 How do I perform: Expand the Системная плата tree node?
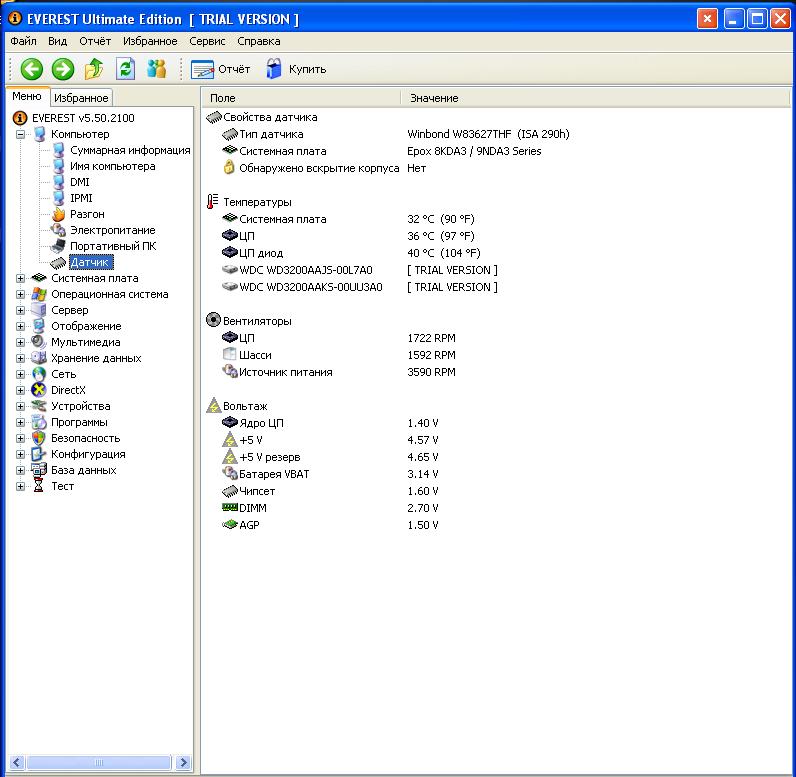(x=21, y=279)
